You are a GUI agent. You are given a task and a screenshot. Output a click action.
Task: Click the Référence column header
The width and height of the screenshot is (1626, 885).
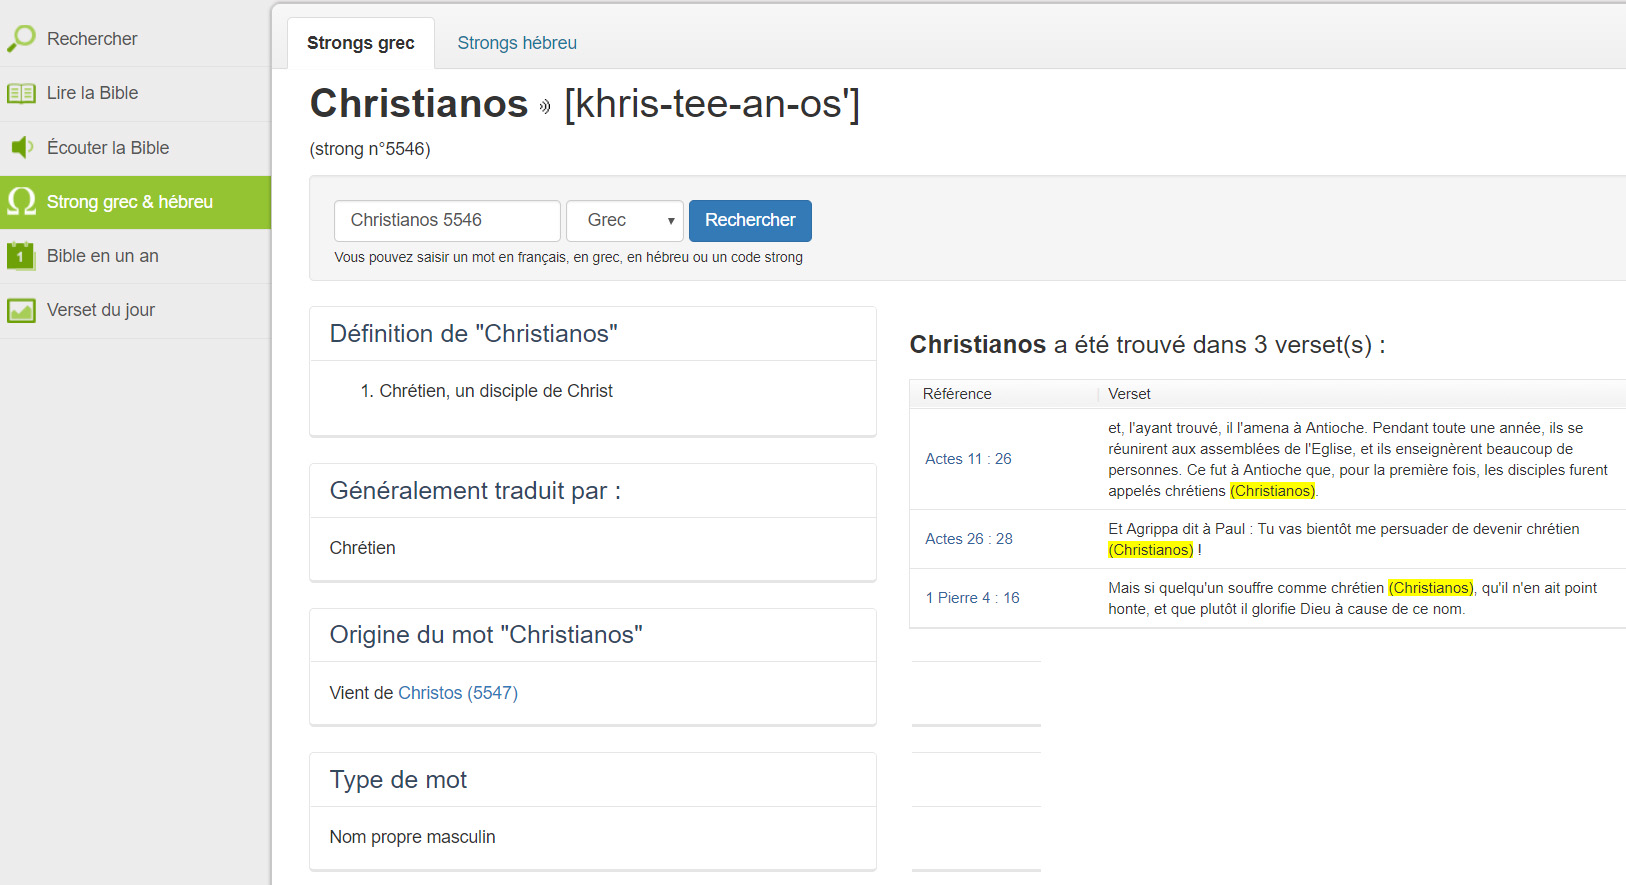point(956,394)
